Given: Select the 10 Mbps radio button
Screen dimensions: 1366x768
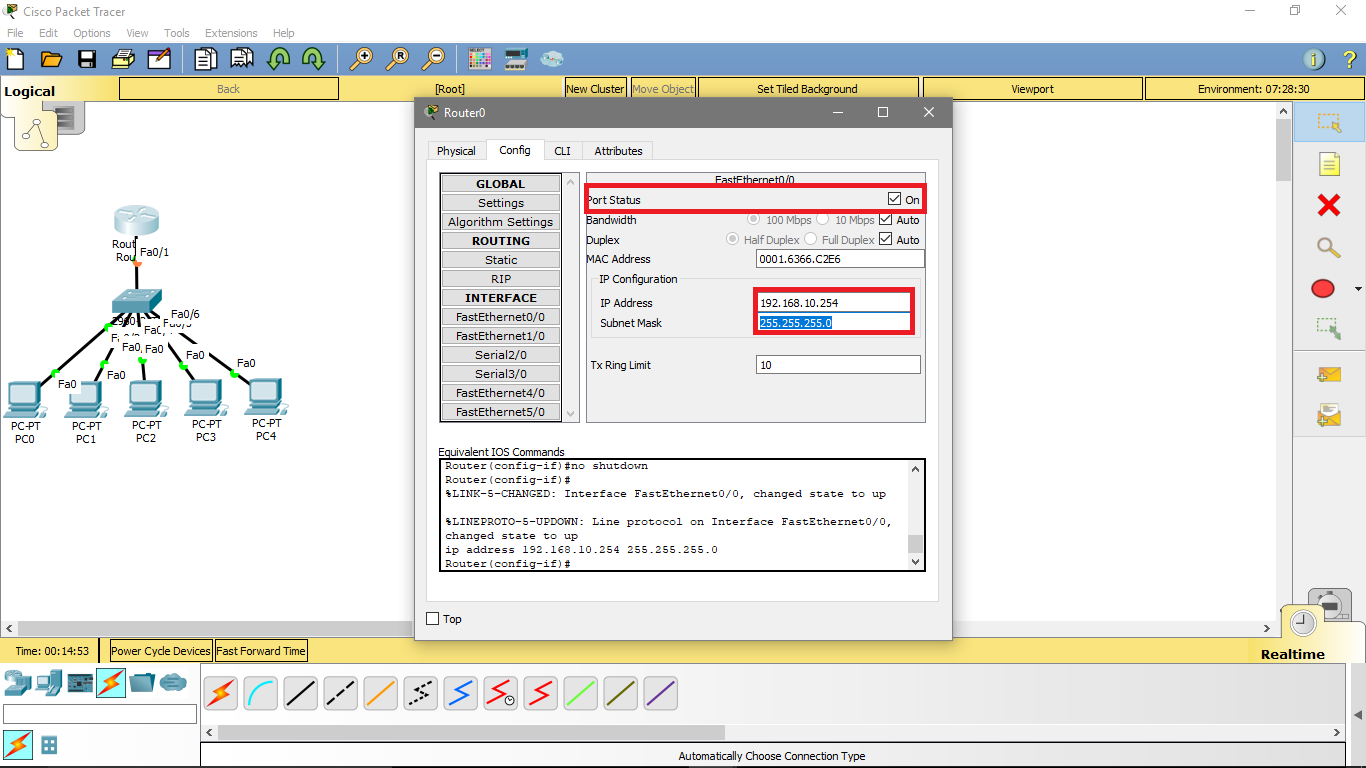Looking at the screenshot, I should pyautogui.click(x=823, y=219).
